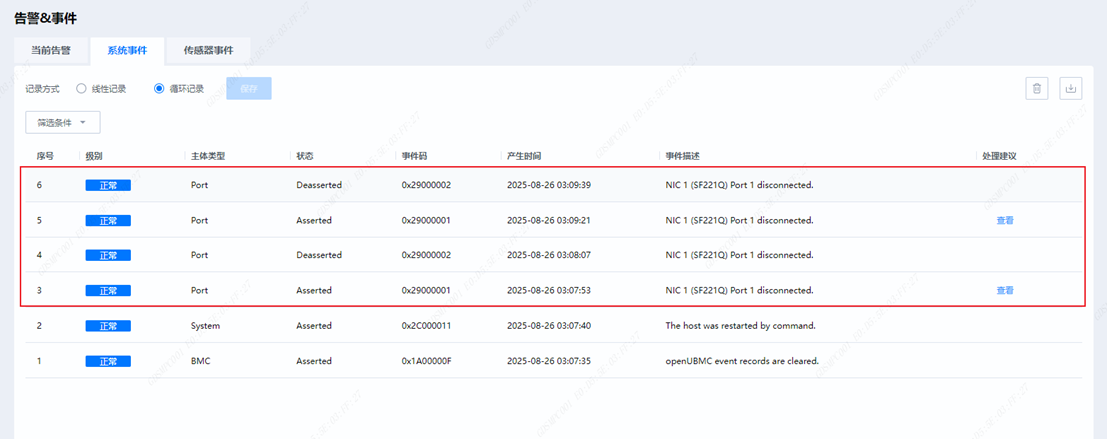Click the 正常 badge in row 6
The width and height of the screenshot is (1107, 439).
108,185
